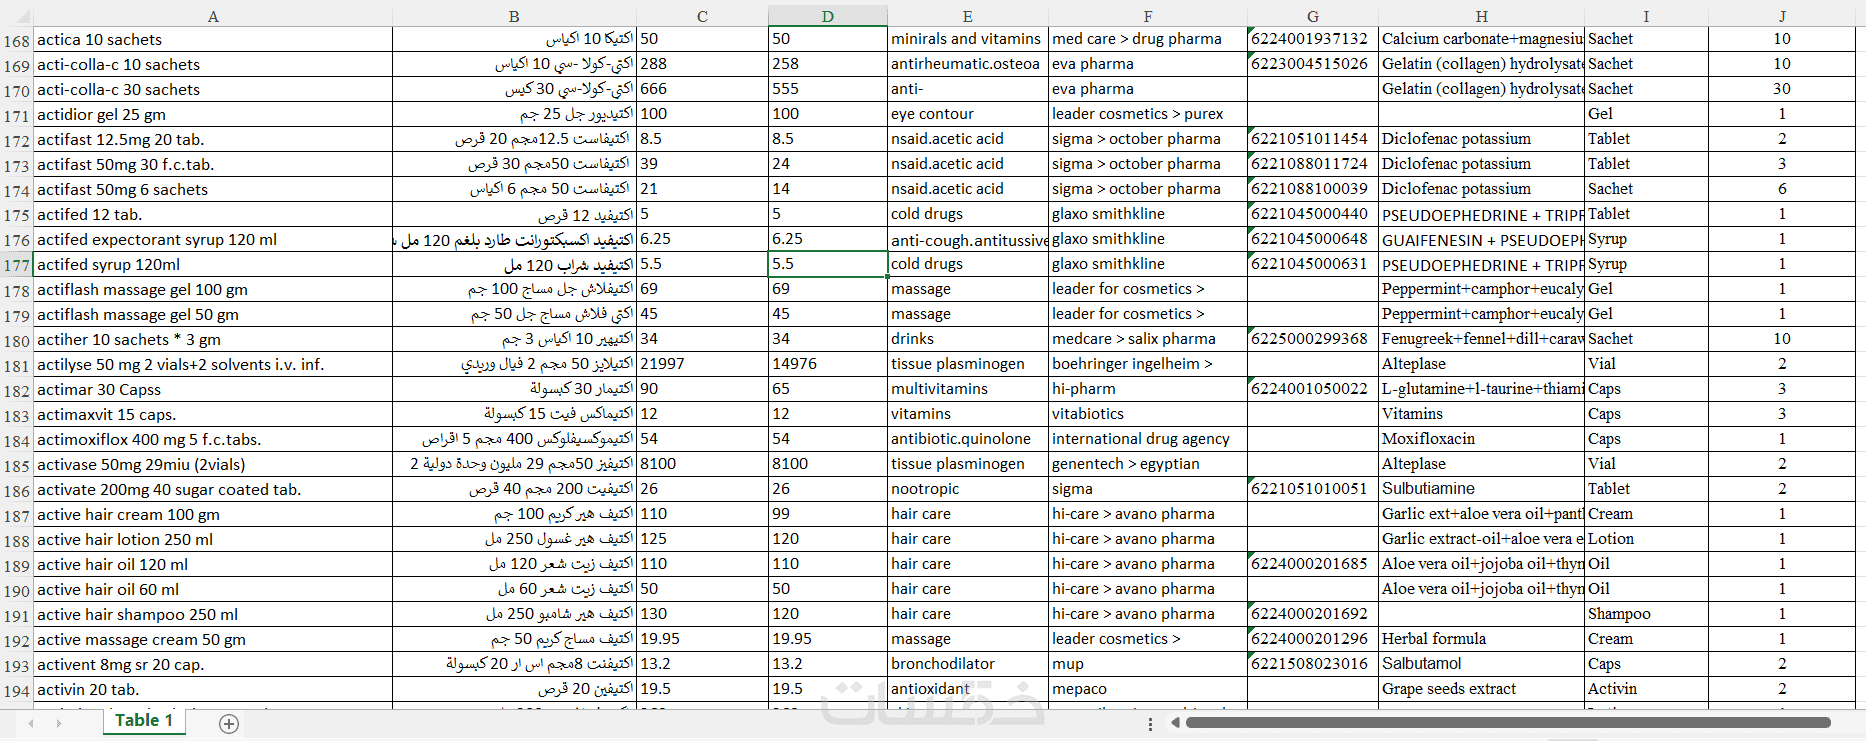Viewport: 1866px width, 741px height.
Task: Select column B header
Action: (514, 16)
